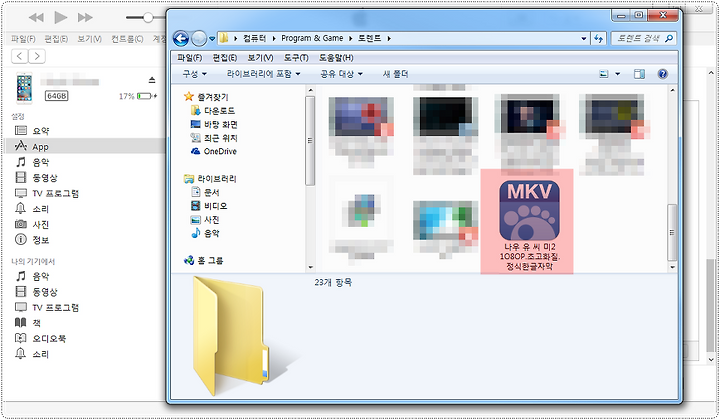This screenshot has width=720, height=420.
Task: Toggle the preview pane icon
Action: [x=639, y=74]
